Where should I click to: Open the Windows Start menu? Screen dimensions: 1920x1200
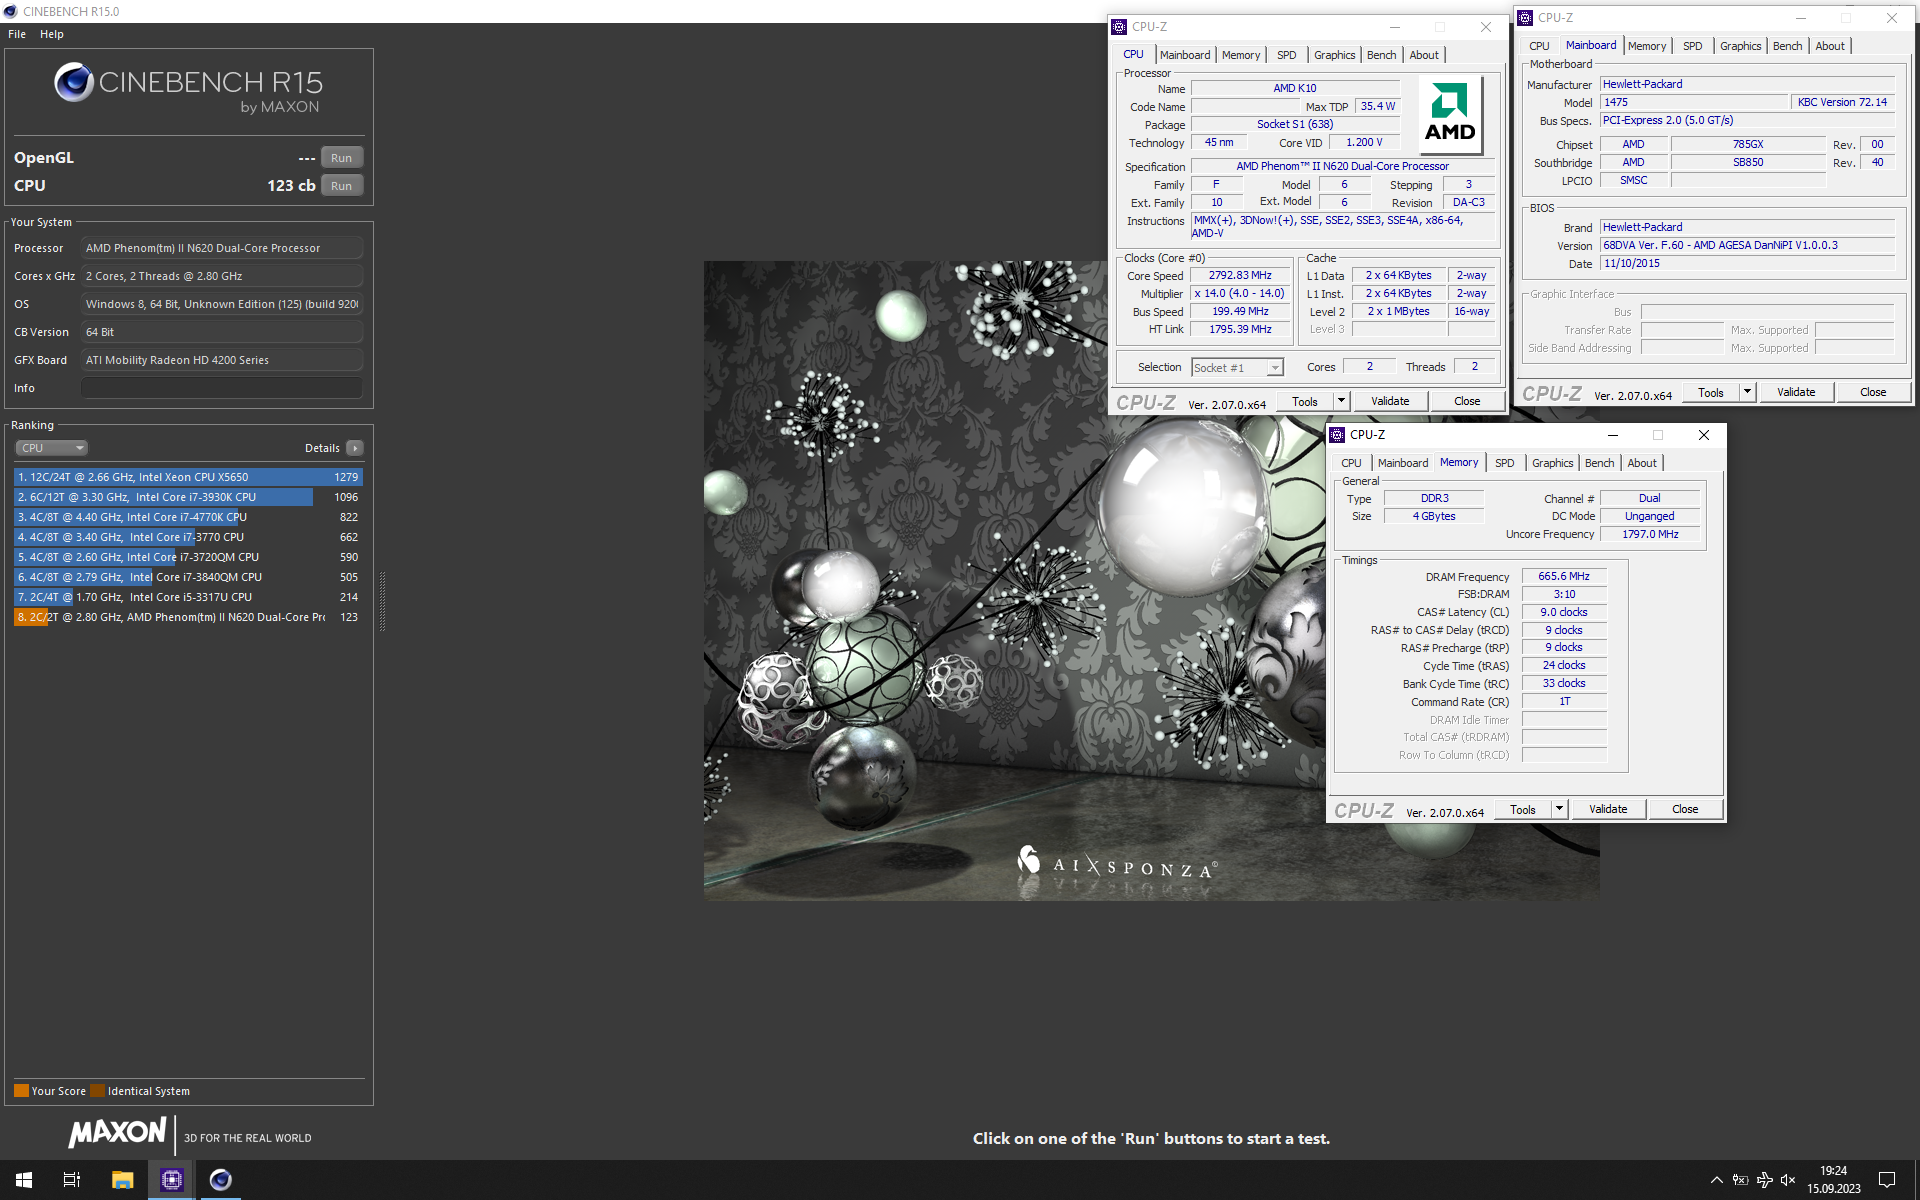(x=24, y=1180)
